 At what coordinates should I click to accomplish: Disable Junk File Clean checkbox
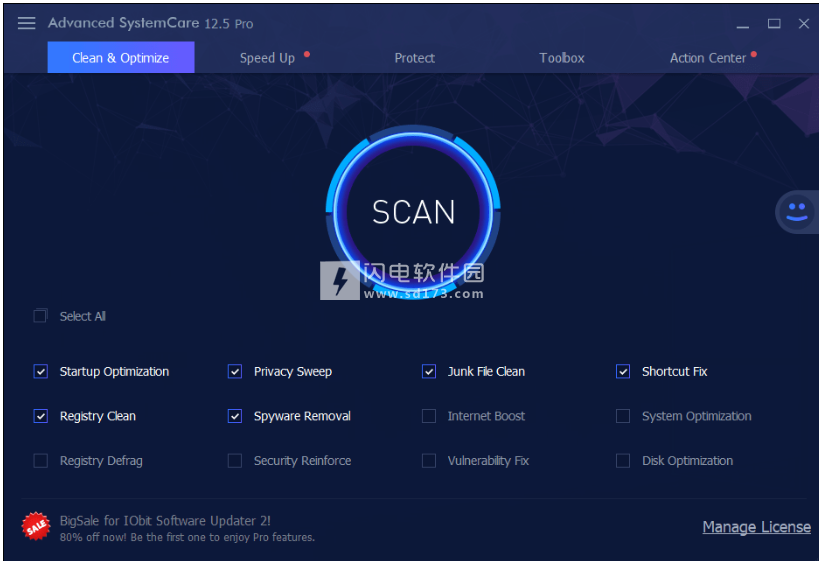(x=429, y=371)
